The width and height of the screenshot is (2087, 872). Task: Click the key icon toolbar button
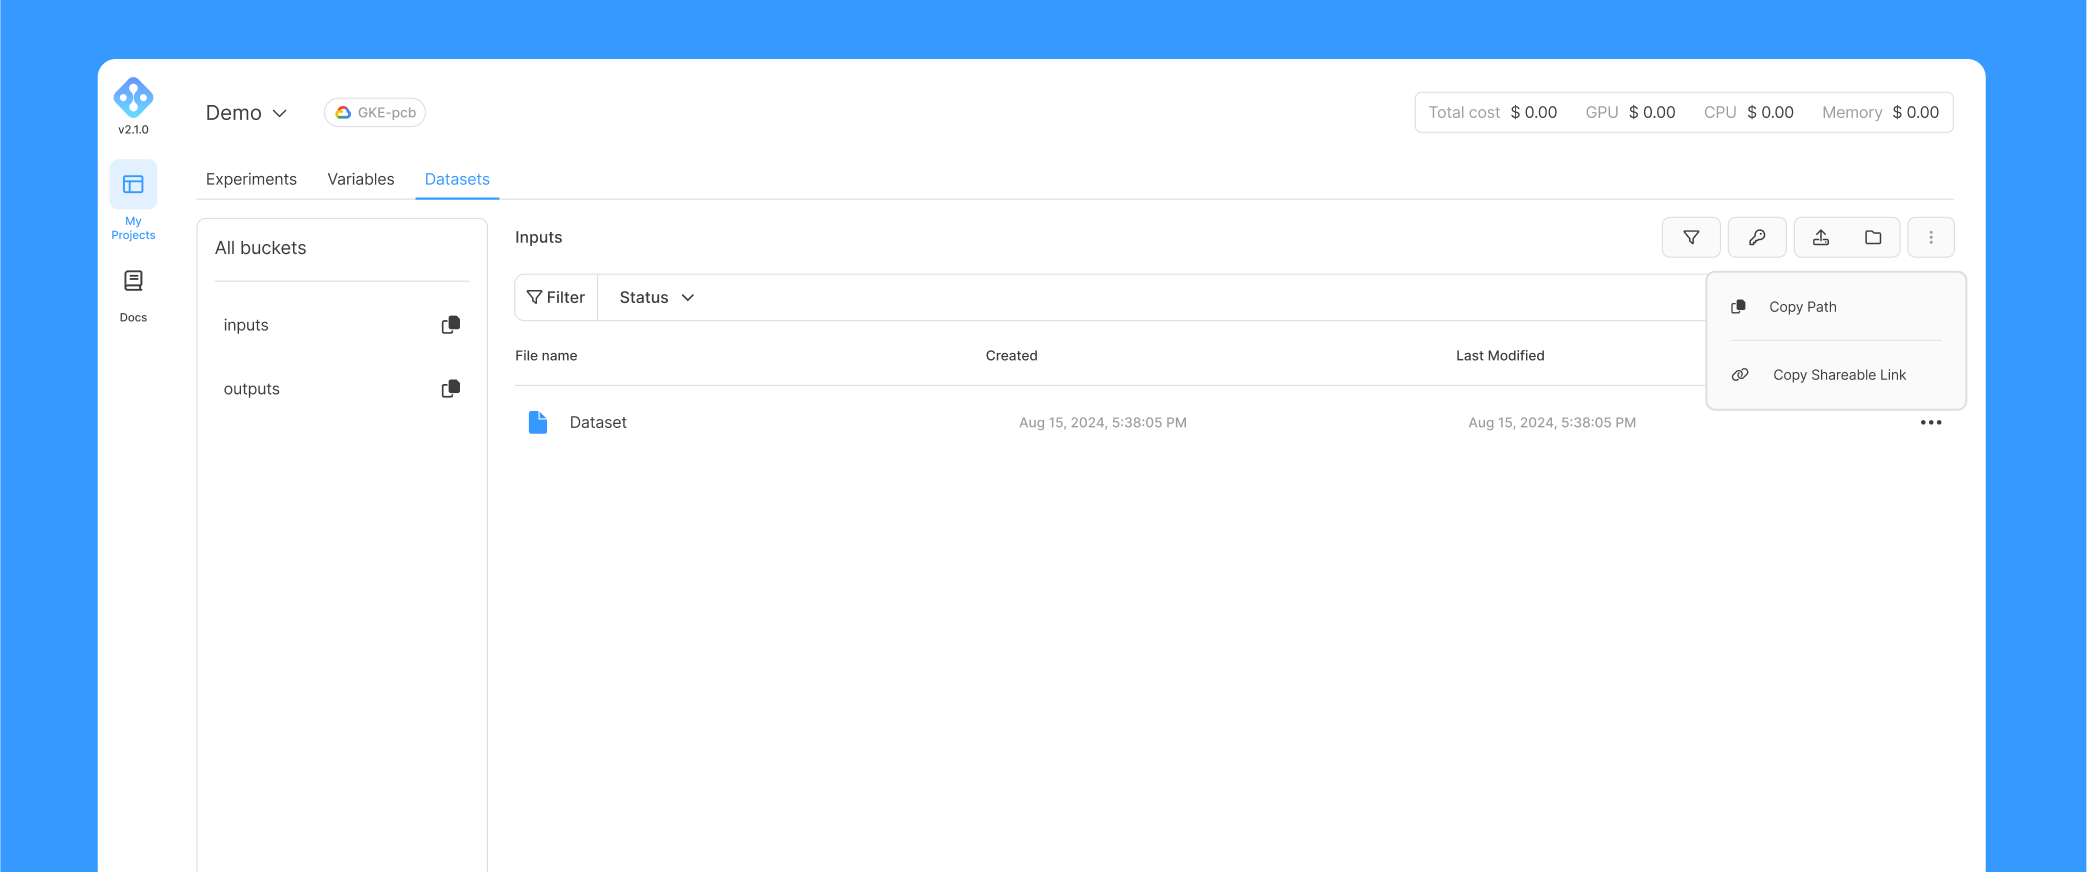pos(1757,238)
